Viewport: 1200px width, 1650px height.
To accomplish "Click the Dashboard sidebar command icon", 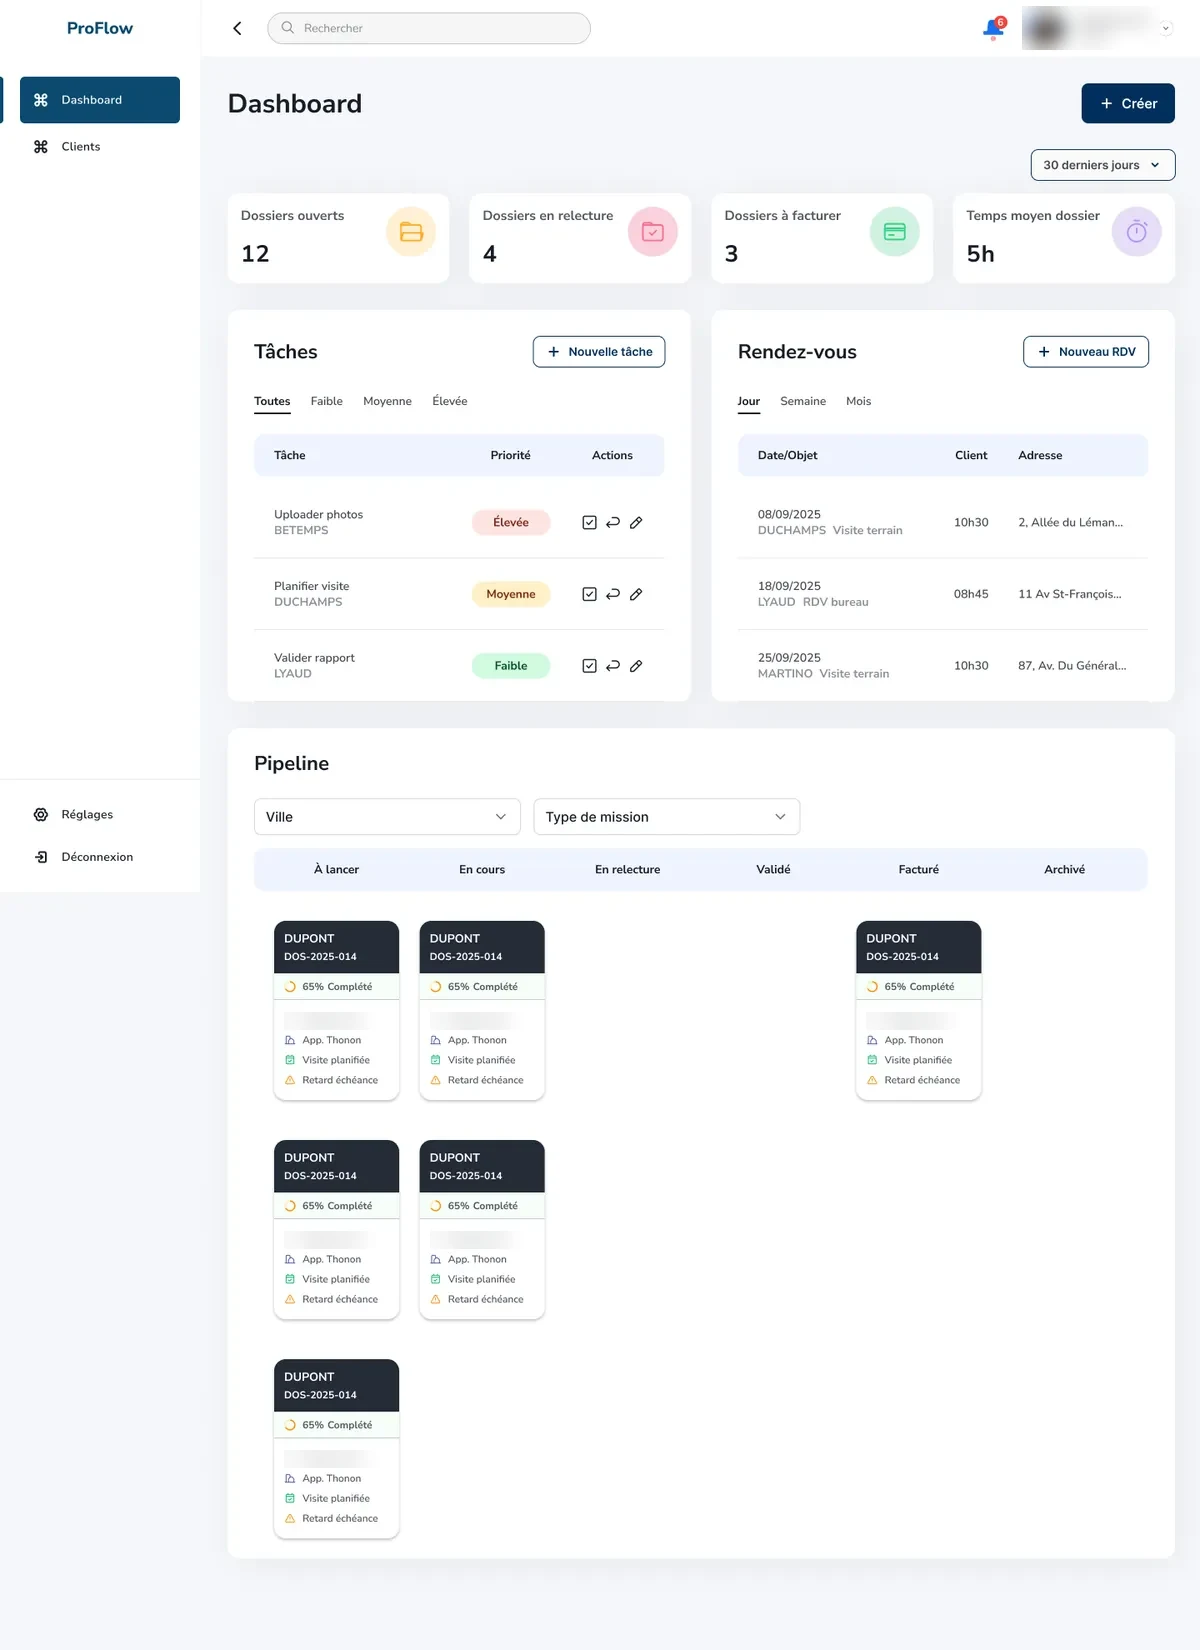I will click(41, 100).
